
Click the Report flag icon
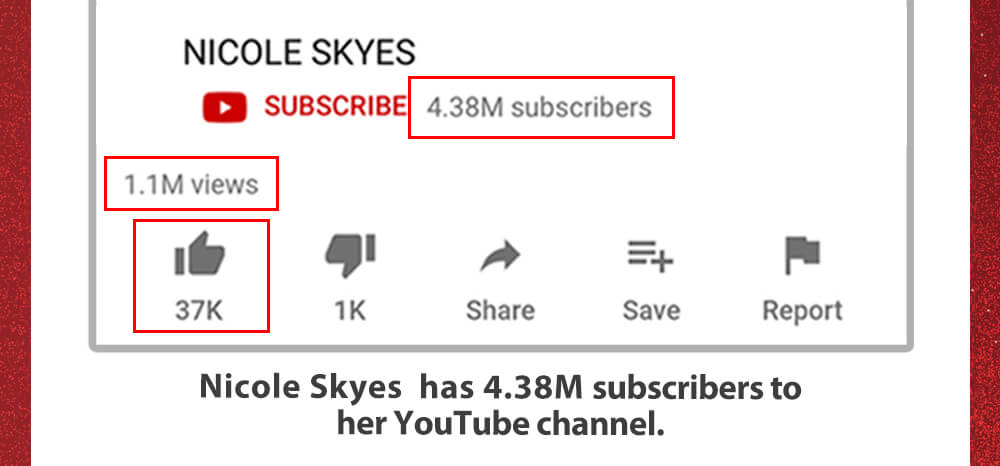(802, 256)
